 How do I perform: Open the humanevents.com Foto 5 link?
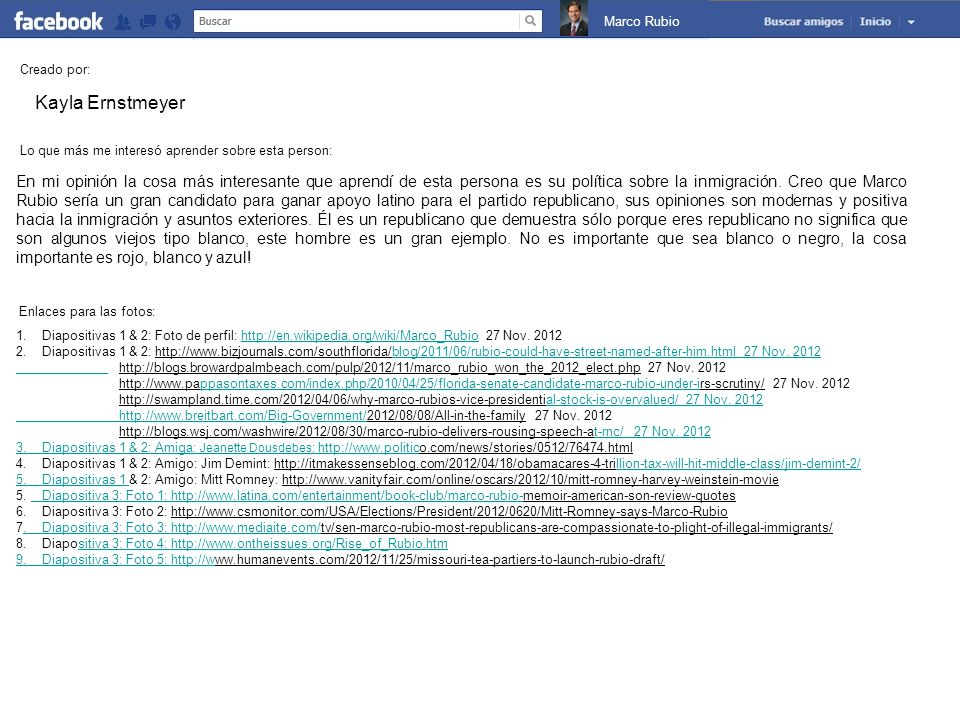[x=418, y=559]
